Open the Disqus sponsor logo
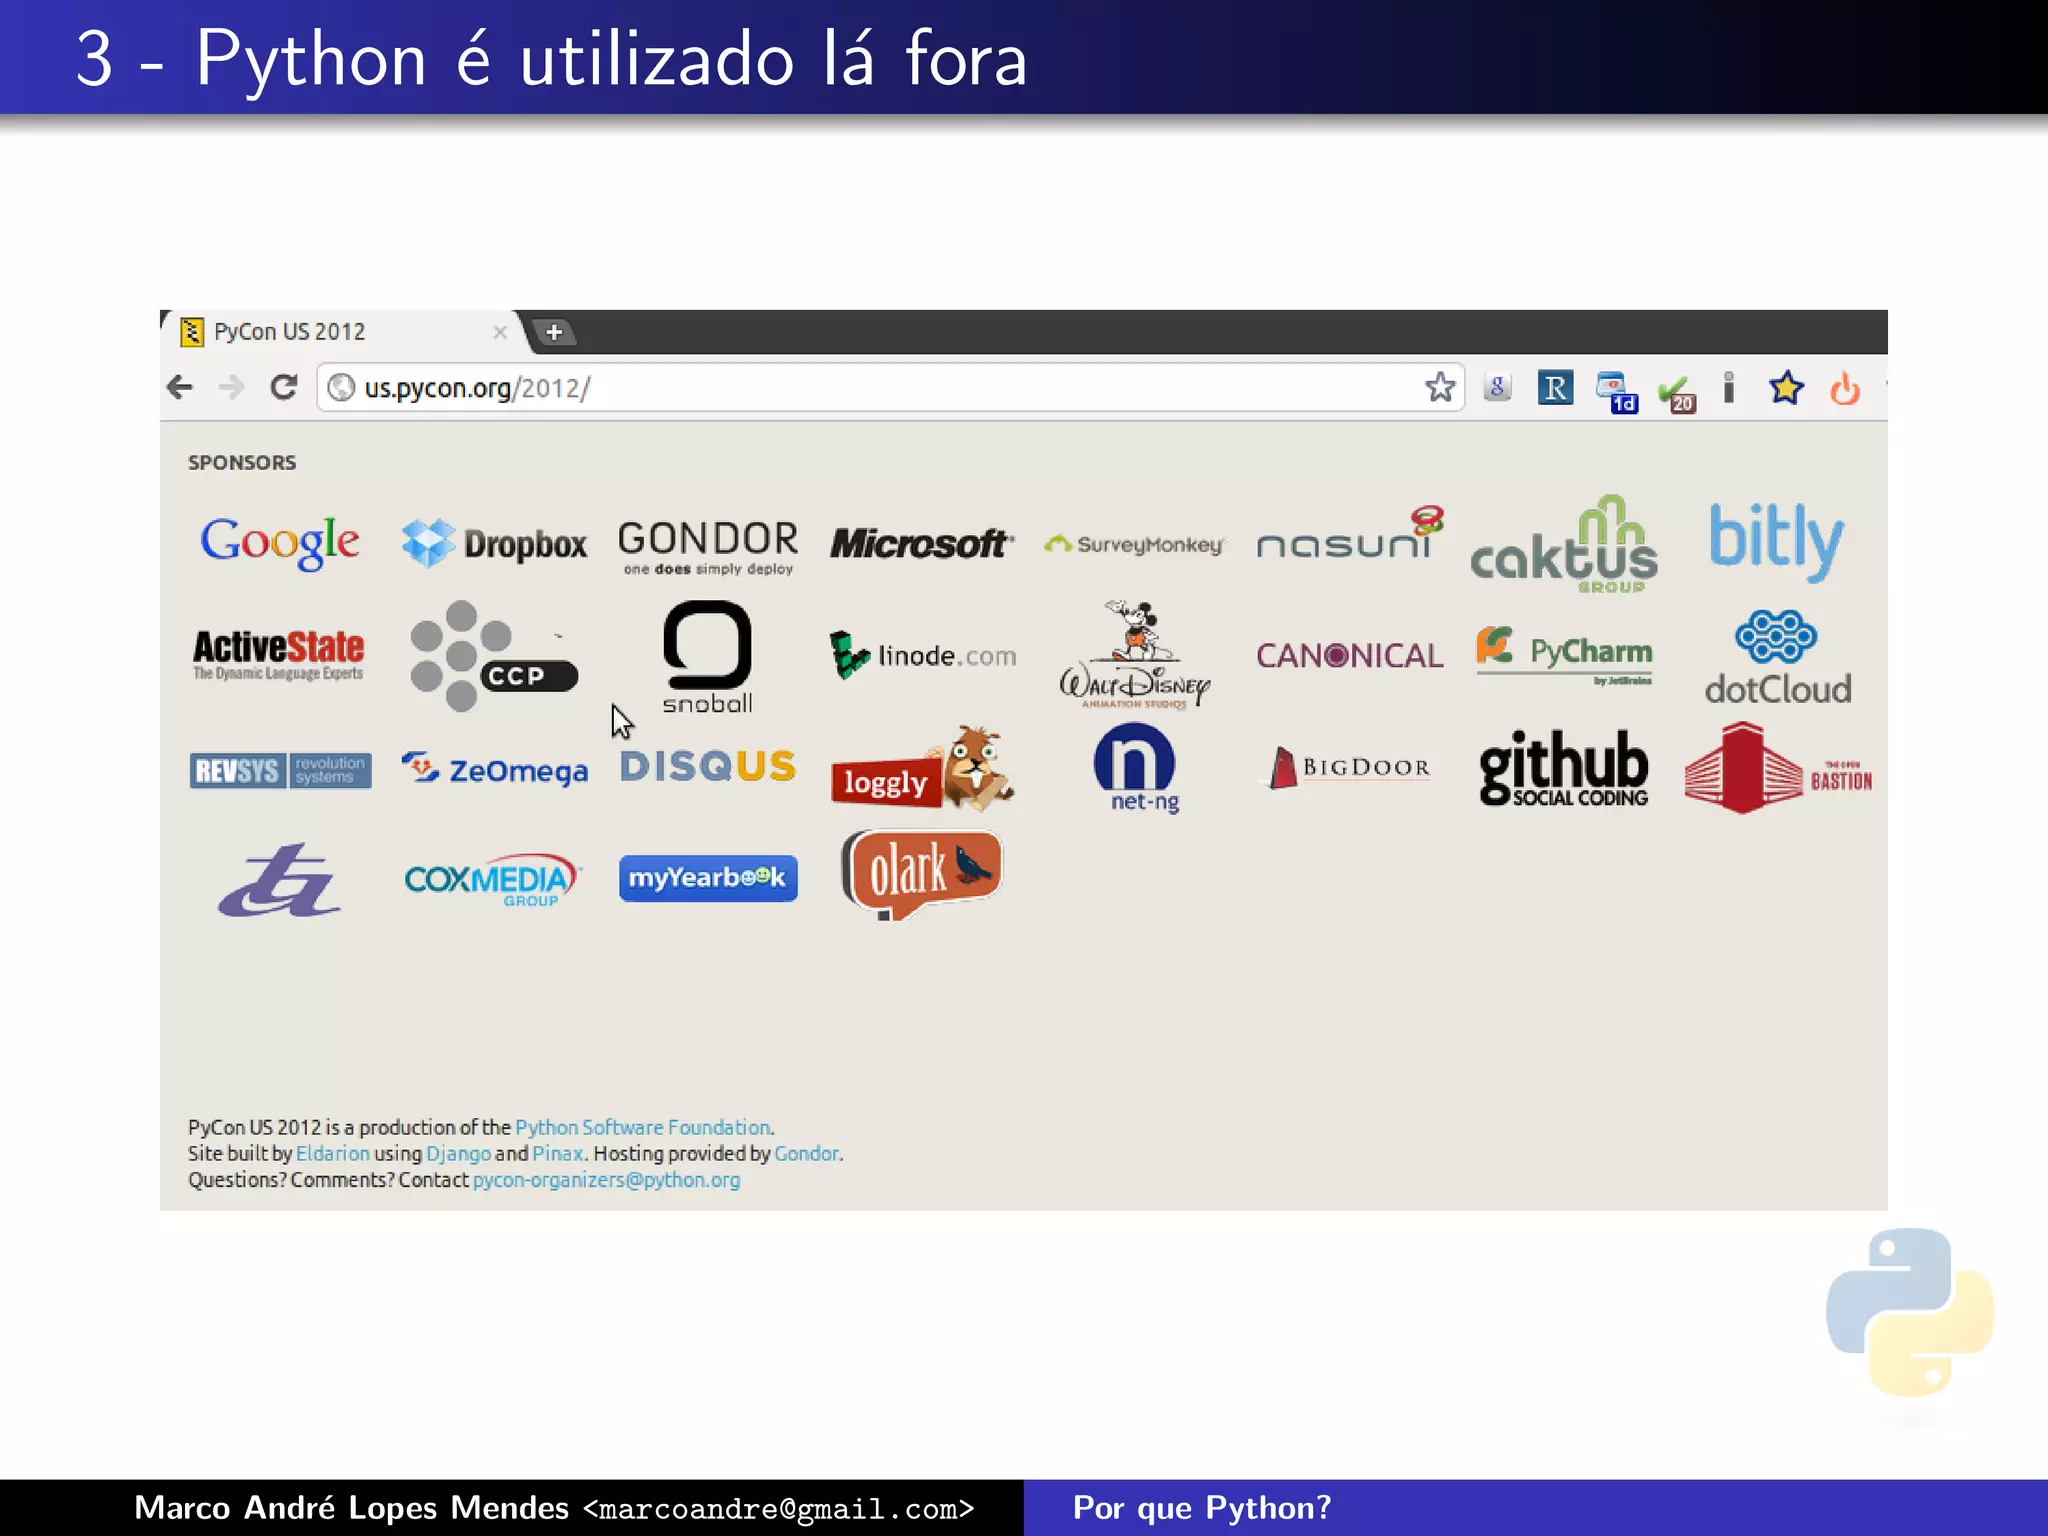 tap(708, 767)
